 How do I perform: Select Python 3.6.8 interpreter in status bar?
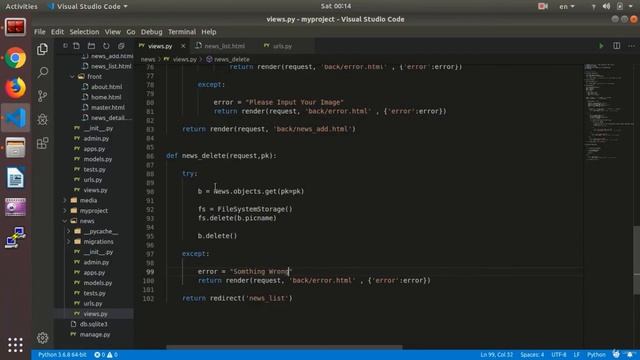coord(62,355)
